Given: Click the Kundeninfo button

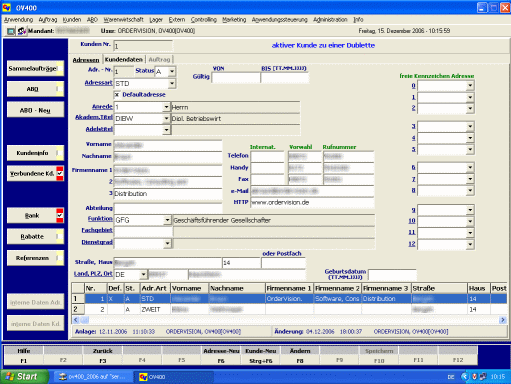Looking at the screenshot, I should point(32,153).
